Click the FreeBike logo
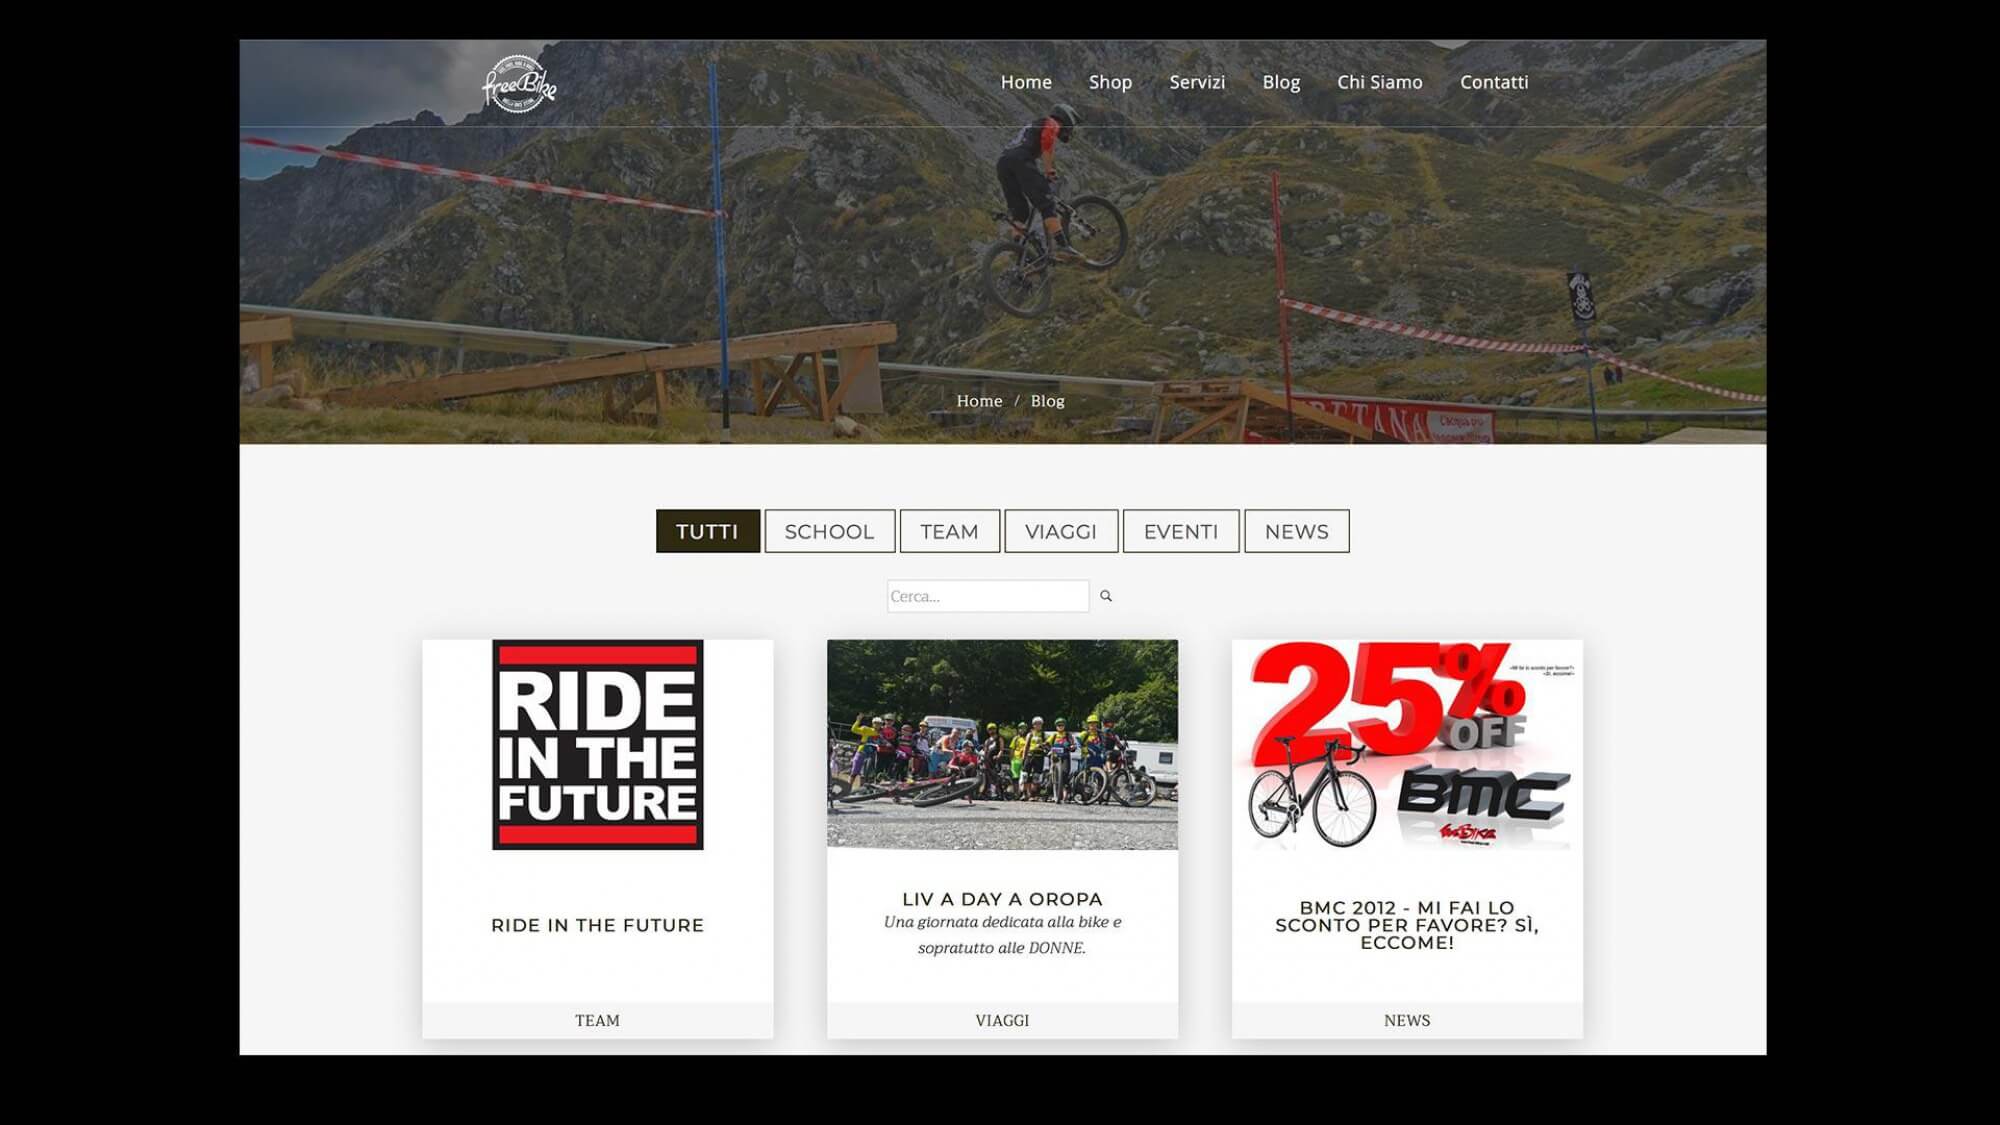 tap(519, 84)
